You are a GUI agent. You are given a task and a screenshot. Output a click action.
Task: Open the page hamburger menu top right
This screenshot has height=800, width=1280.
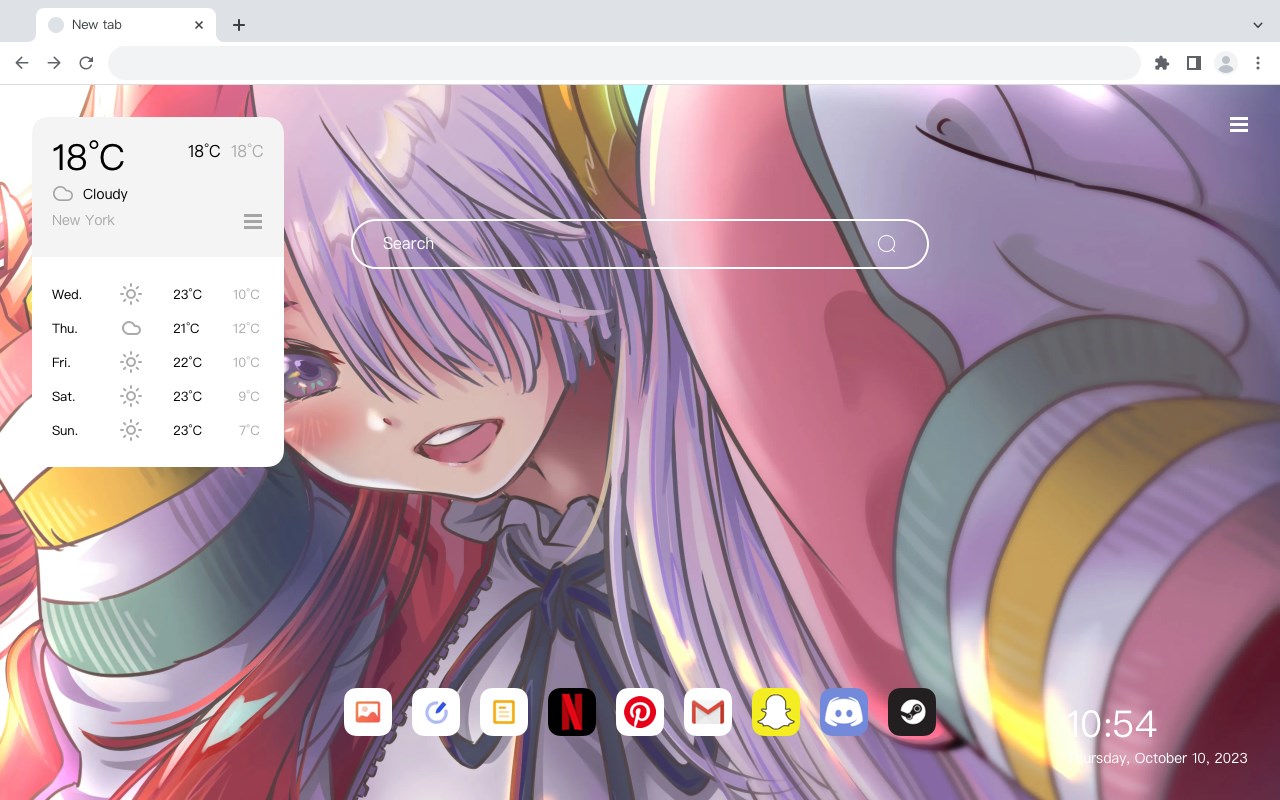click(1239, 125)
